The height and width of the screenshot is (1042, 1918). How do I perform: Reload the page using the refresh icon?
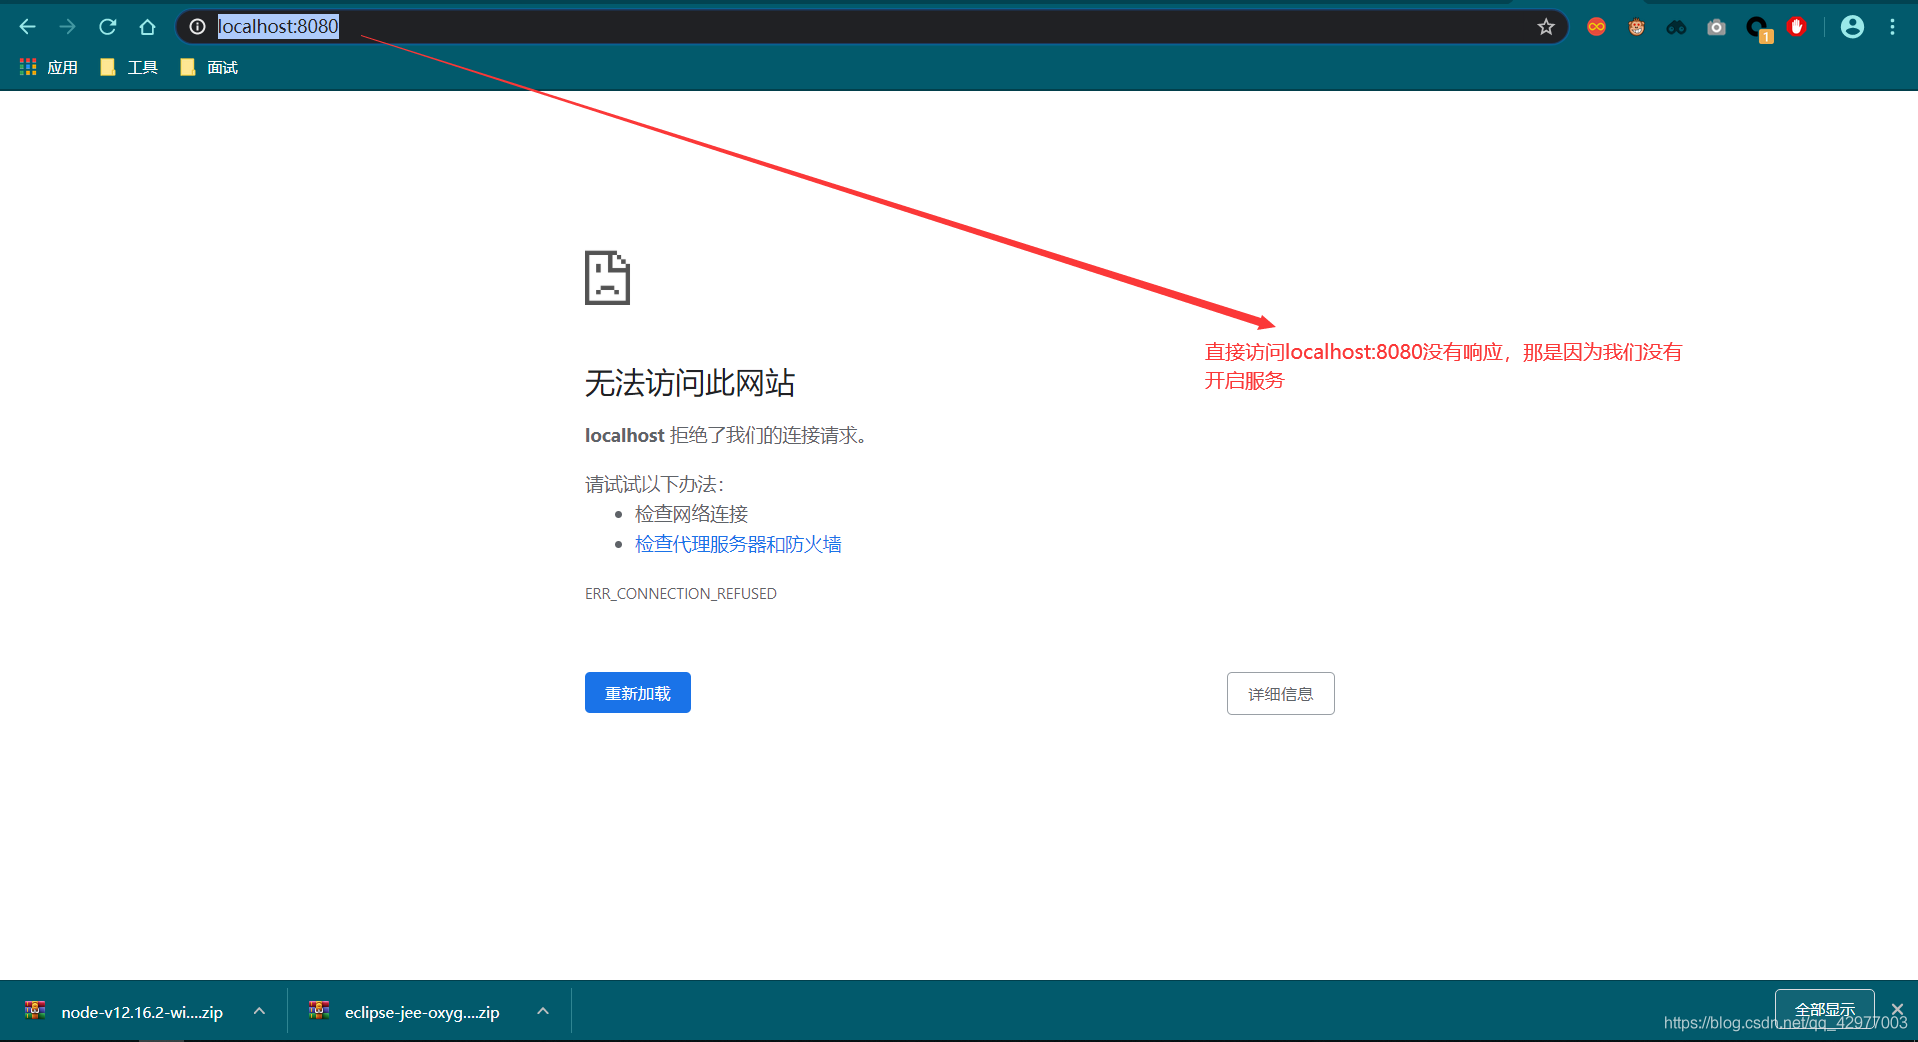pos(107,27)
